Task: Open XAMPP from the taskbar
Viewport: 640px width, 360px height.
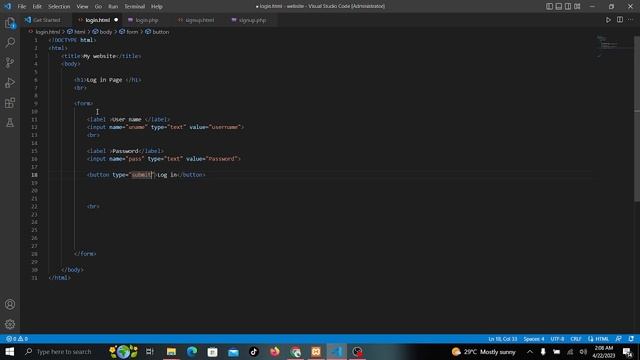Action: 316,351
